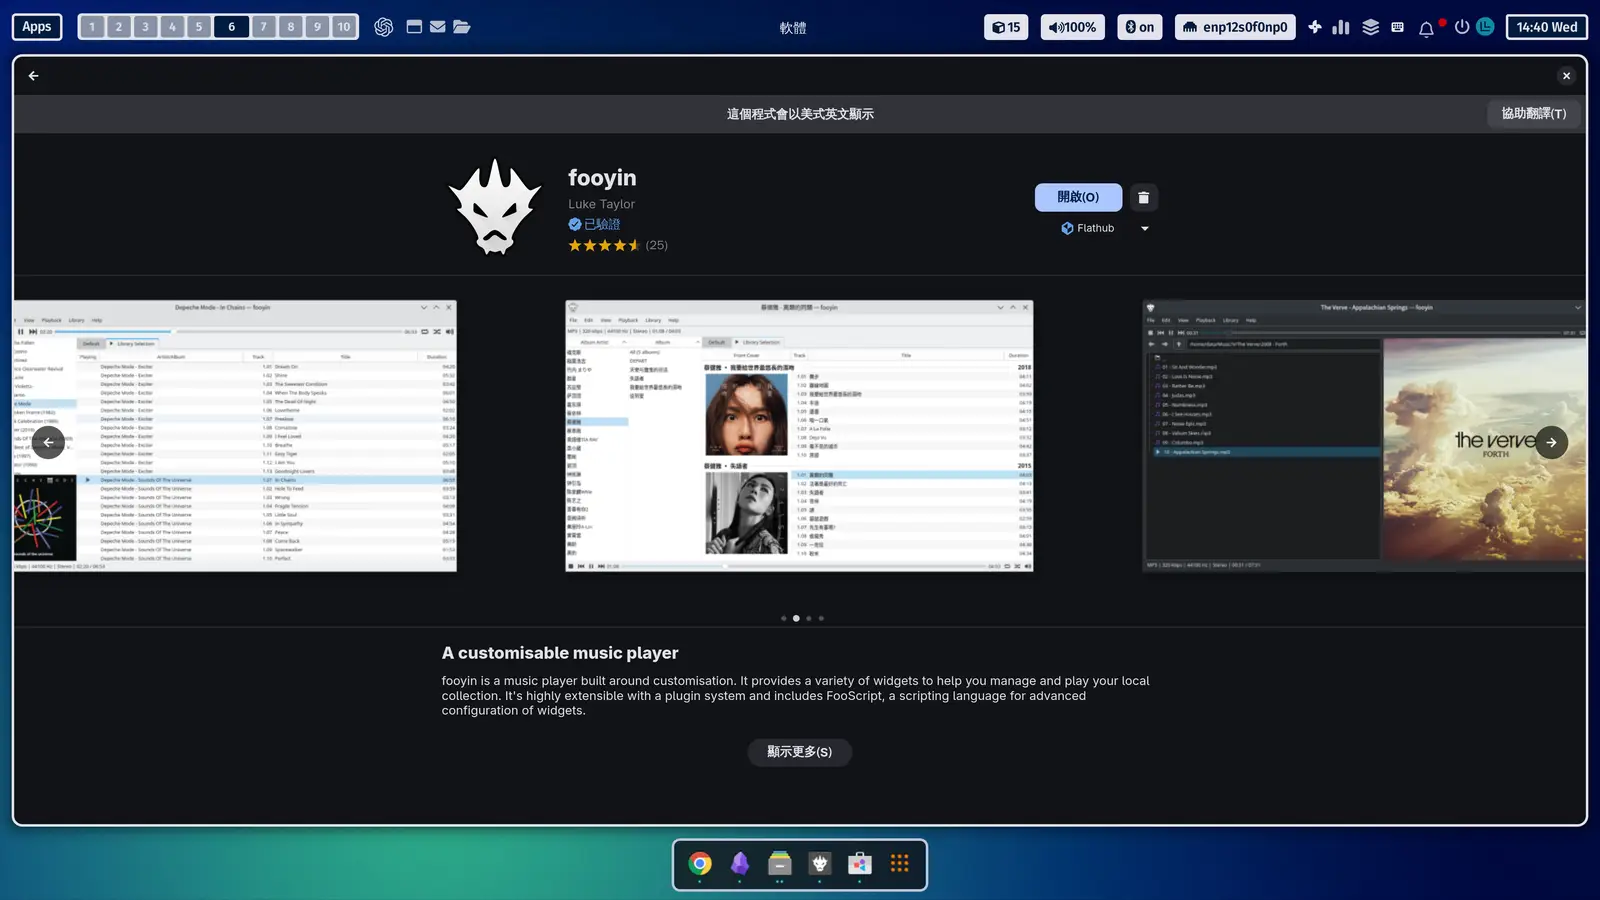Click the fan icon in system tray
Viewport: 1600px width, 900px height.
tap(1315, 27)
